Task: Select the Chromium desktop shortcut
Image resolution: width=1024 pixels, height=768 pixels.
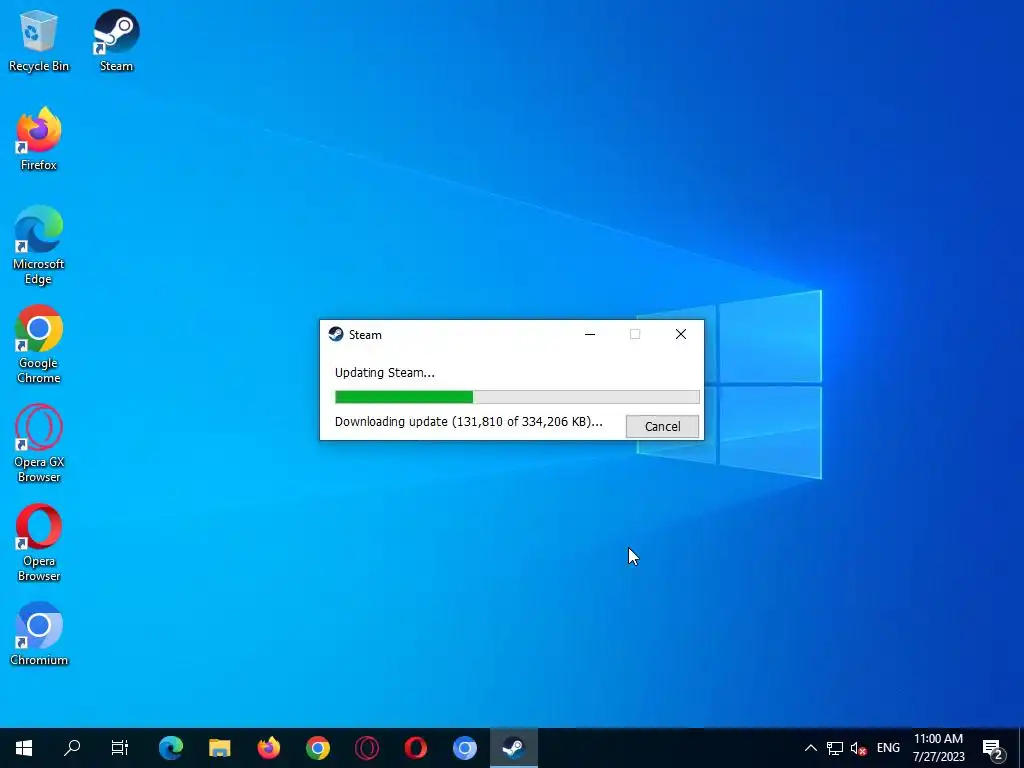Action: click(x=39, y=634)
